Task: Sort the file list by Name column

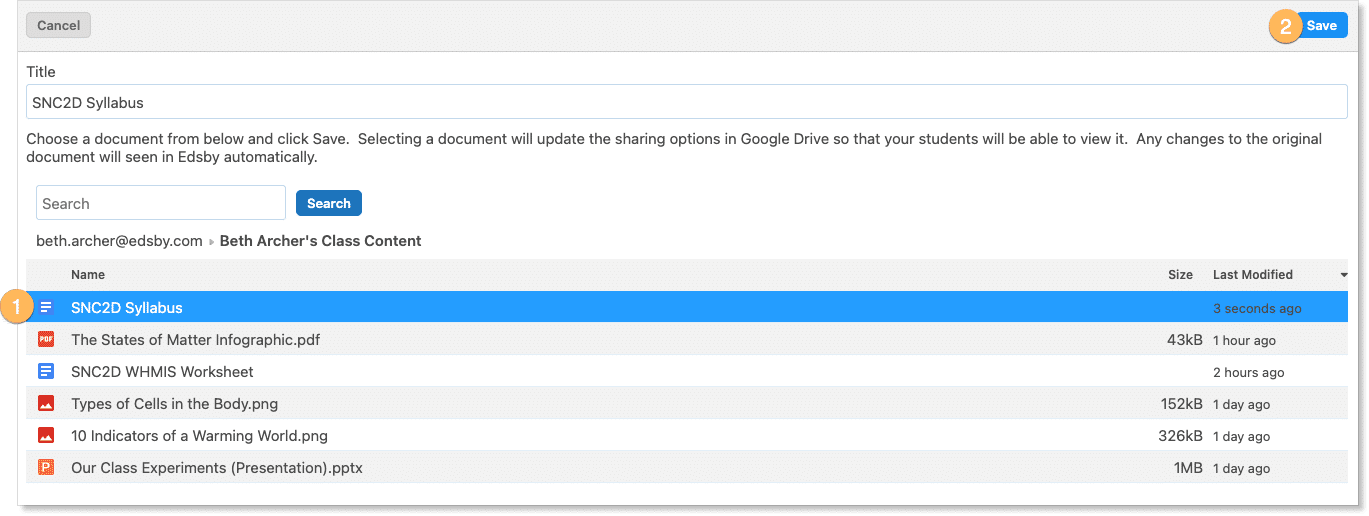Action: (88, 275)
